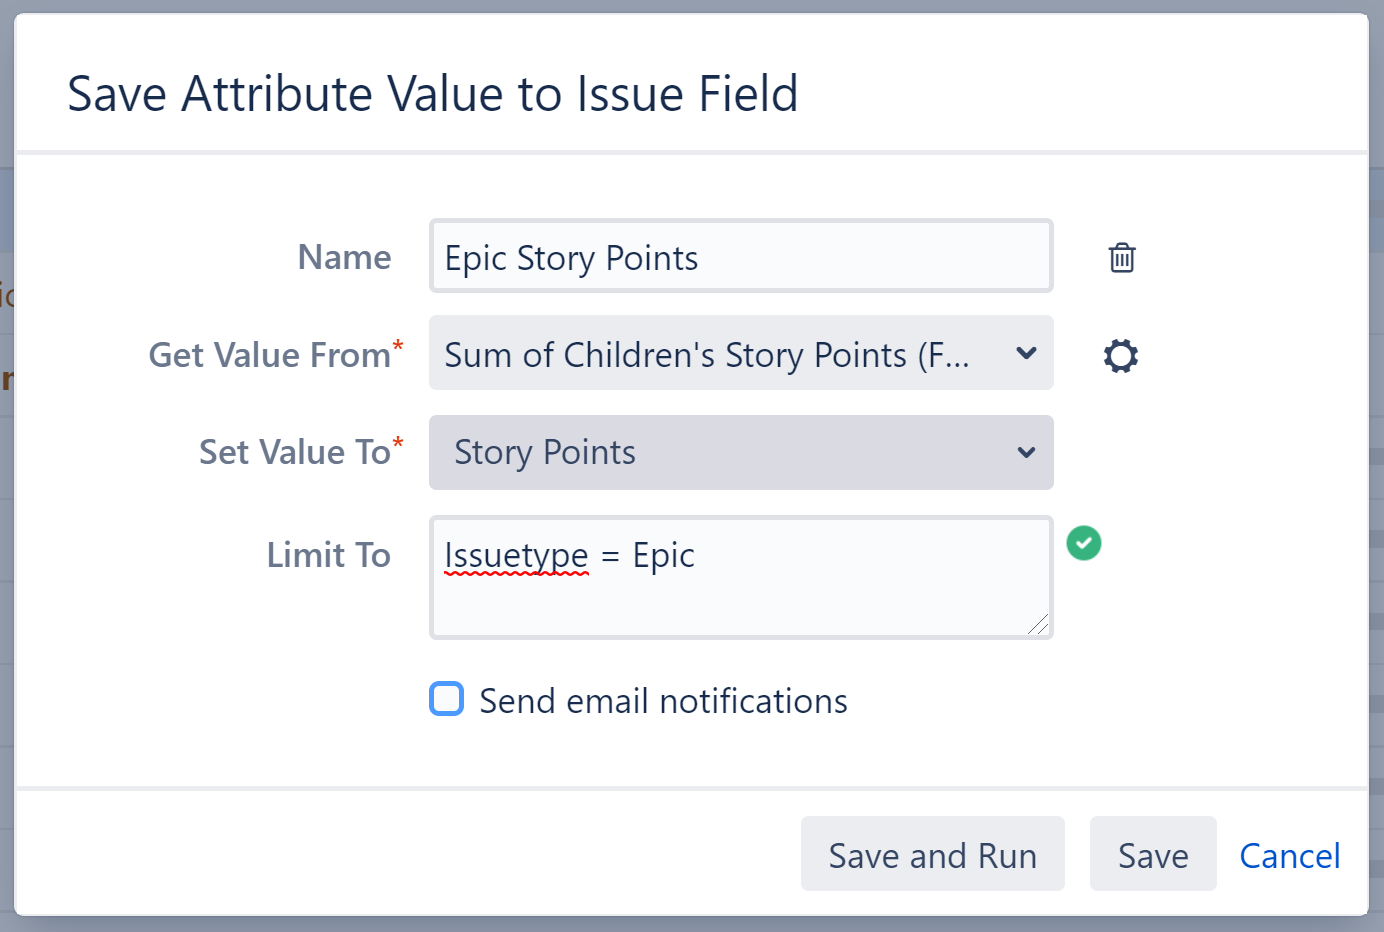Click the chevron arrow beside Story Points
1384x932 pixels.
[x=1026, y=453]
